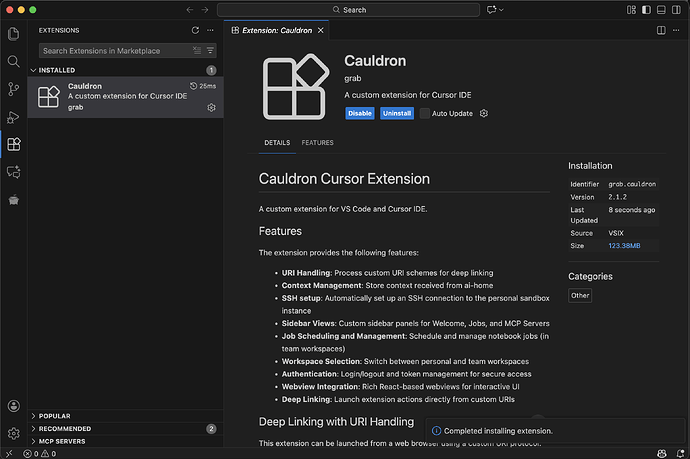Clear extensions search results icon
This screenshot has height=459, width=690.
(197, 51)
